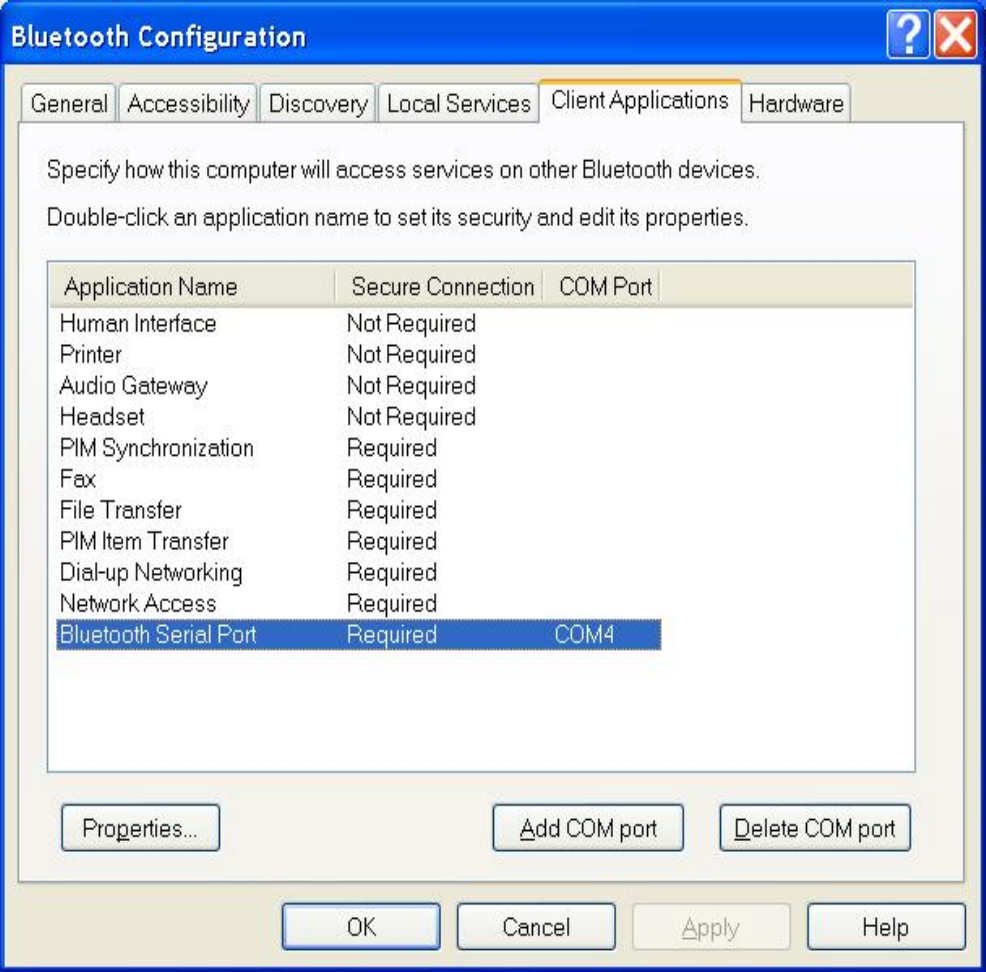The image size is (986, 972).
Task: Open the Properties... button
Action: pos(140,828)
